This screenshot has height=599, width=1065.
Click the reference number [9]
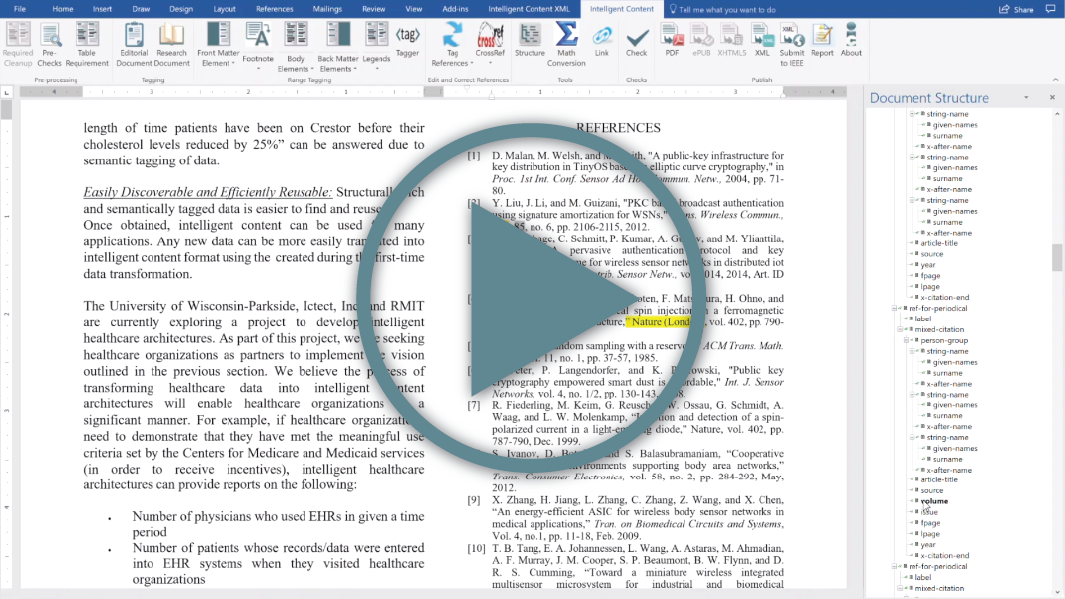coord(473,500)
